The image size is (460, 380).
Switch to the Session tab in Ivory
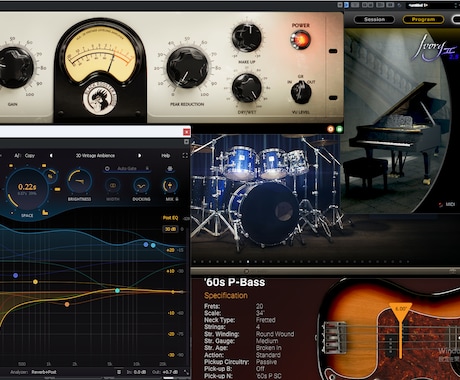pos(374,20)
